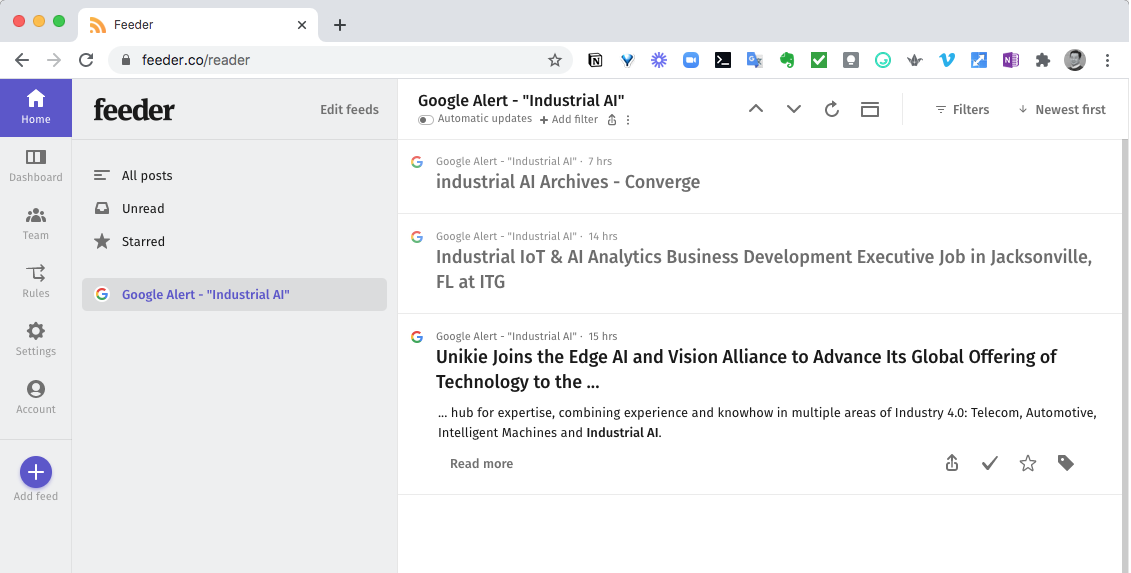Open Industrial IoT Jacksonville job post

click(763, 269)
